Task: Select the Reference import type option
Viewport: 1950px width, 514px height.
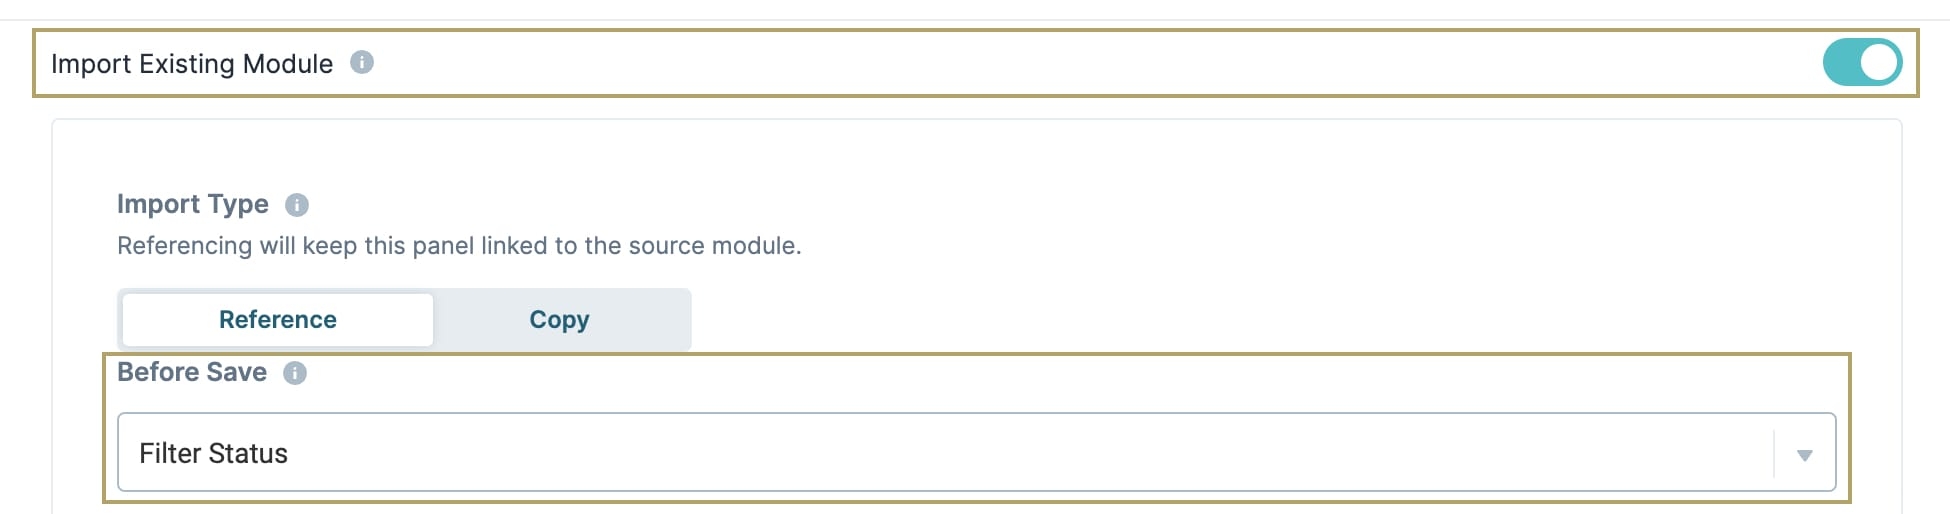Action: pos(278,320)
